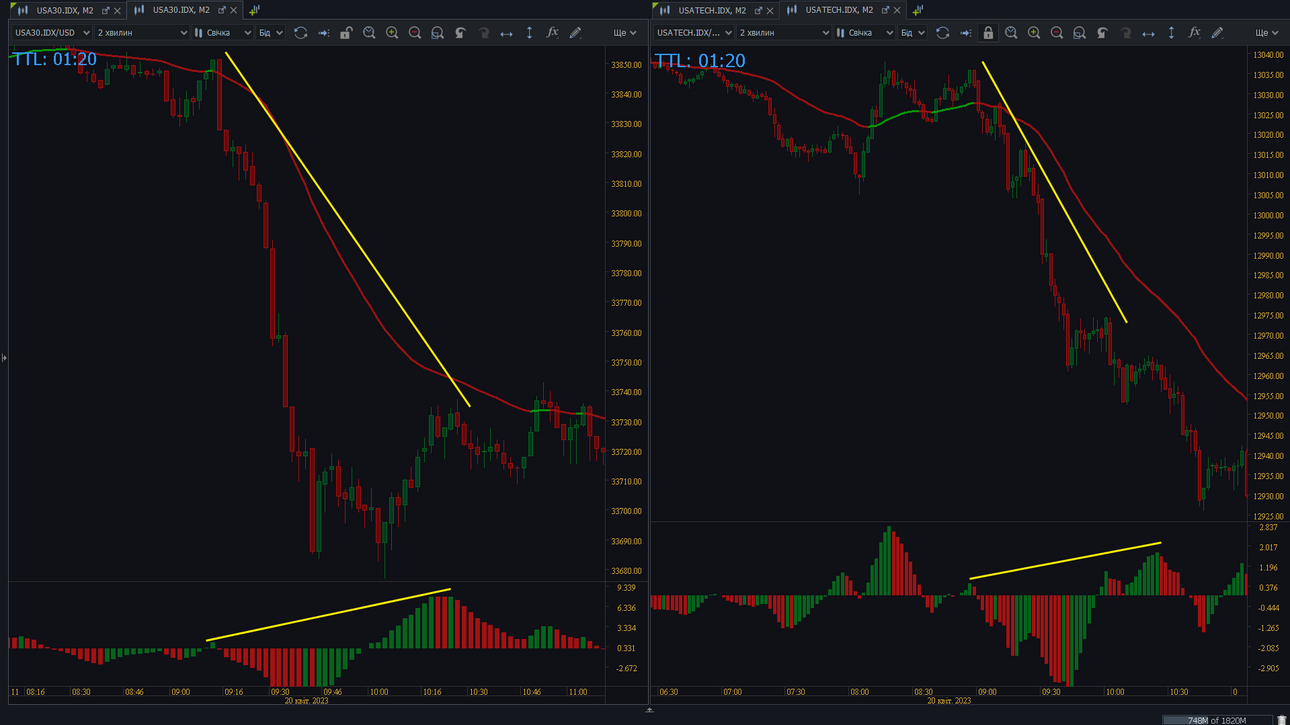Toggle the open padlock in USA30 chart toolbar
The height and width of the screenshot is (725, 1290).
click(x=346, y=33)
